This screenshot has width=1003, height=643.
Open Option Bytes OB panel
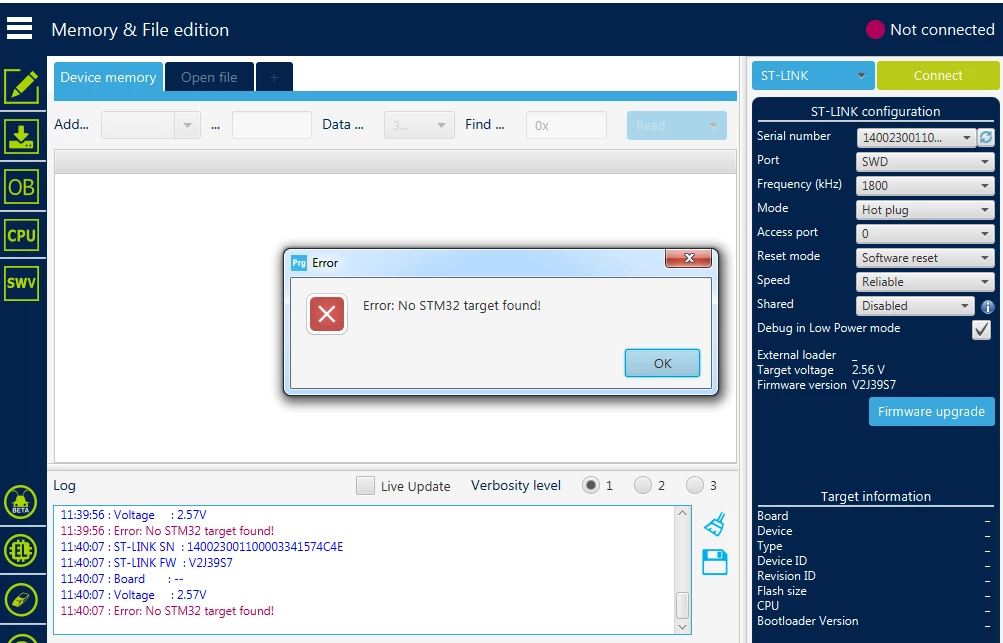[x=22, y=187]
